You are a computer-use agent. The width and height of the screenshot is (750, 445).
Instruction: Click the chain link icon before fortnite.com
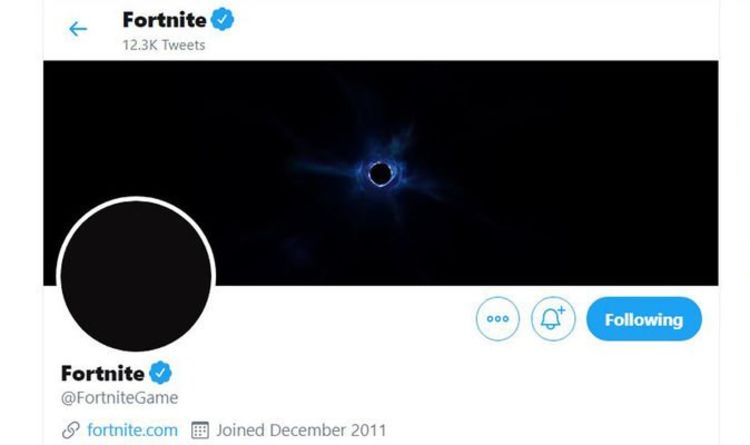point(71,430)
